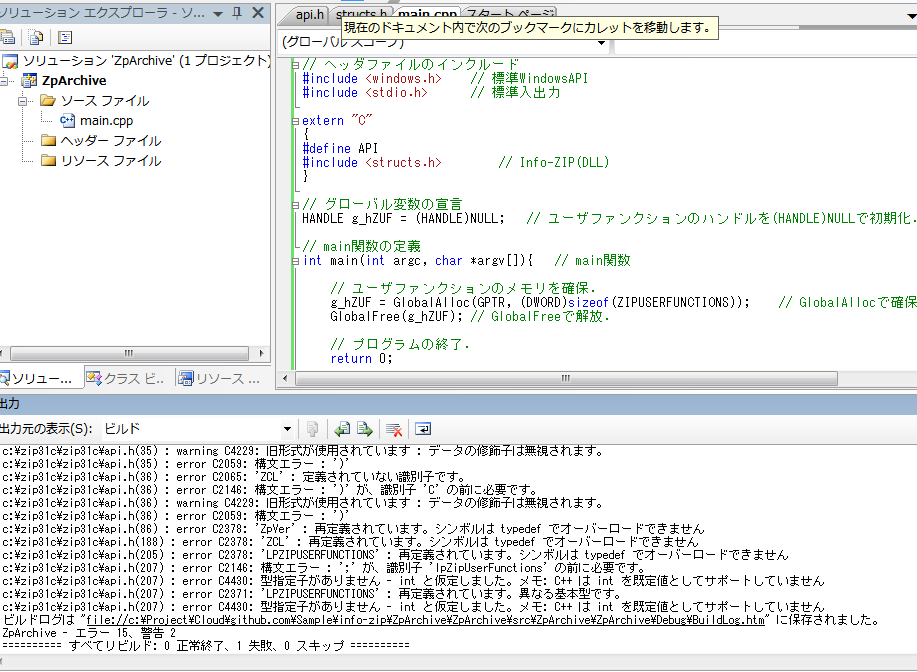Click Properties icon in Solution Explorer toolbar
Viewport: 917px width, 672px height.
(x=7, y=37)
